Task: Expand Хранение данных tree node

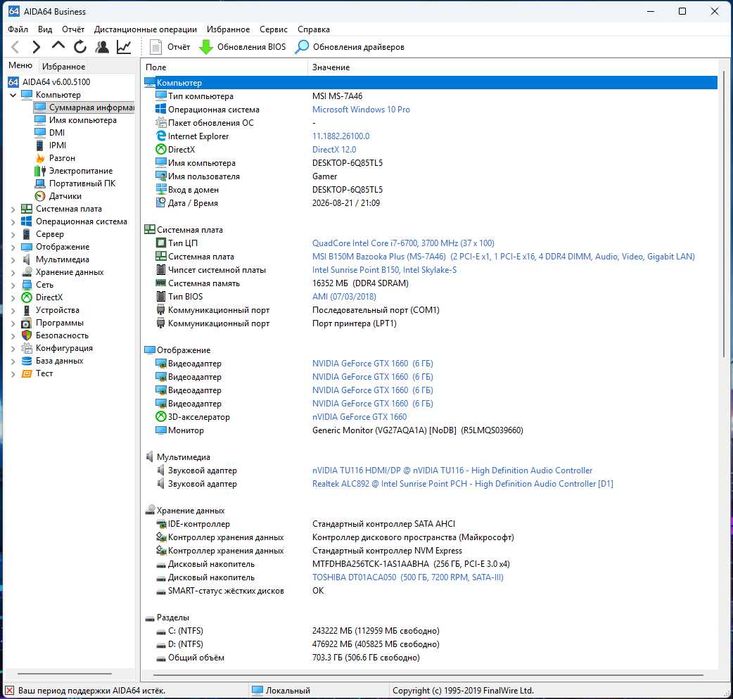Action: pos(13,272)
